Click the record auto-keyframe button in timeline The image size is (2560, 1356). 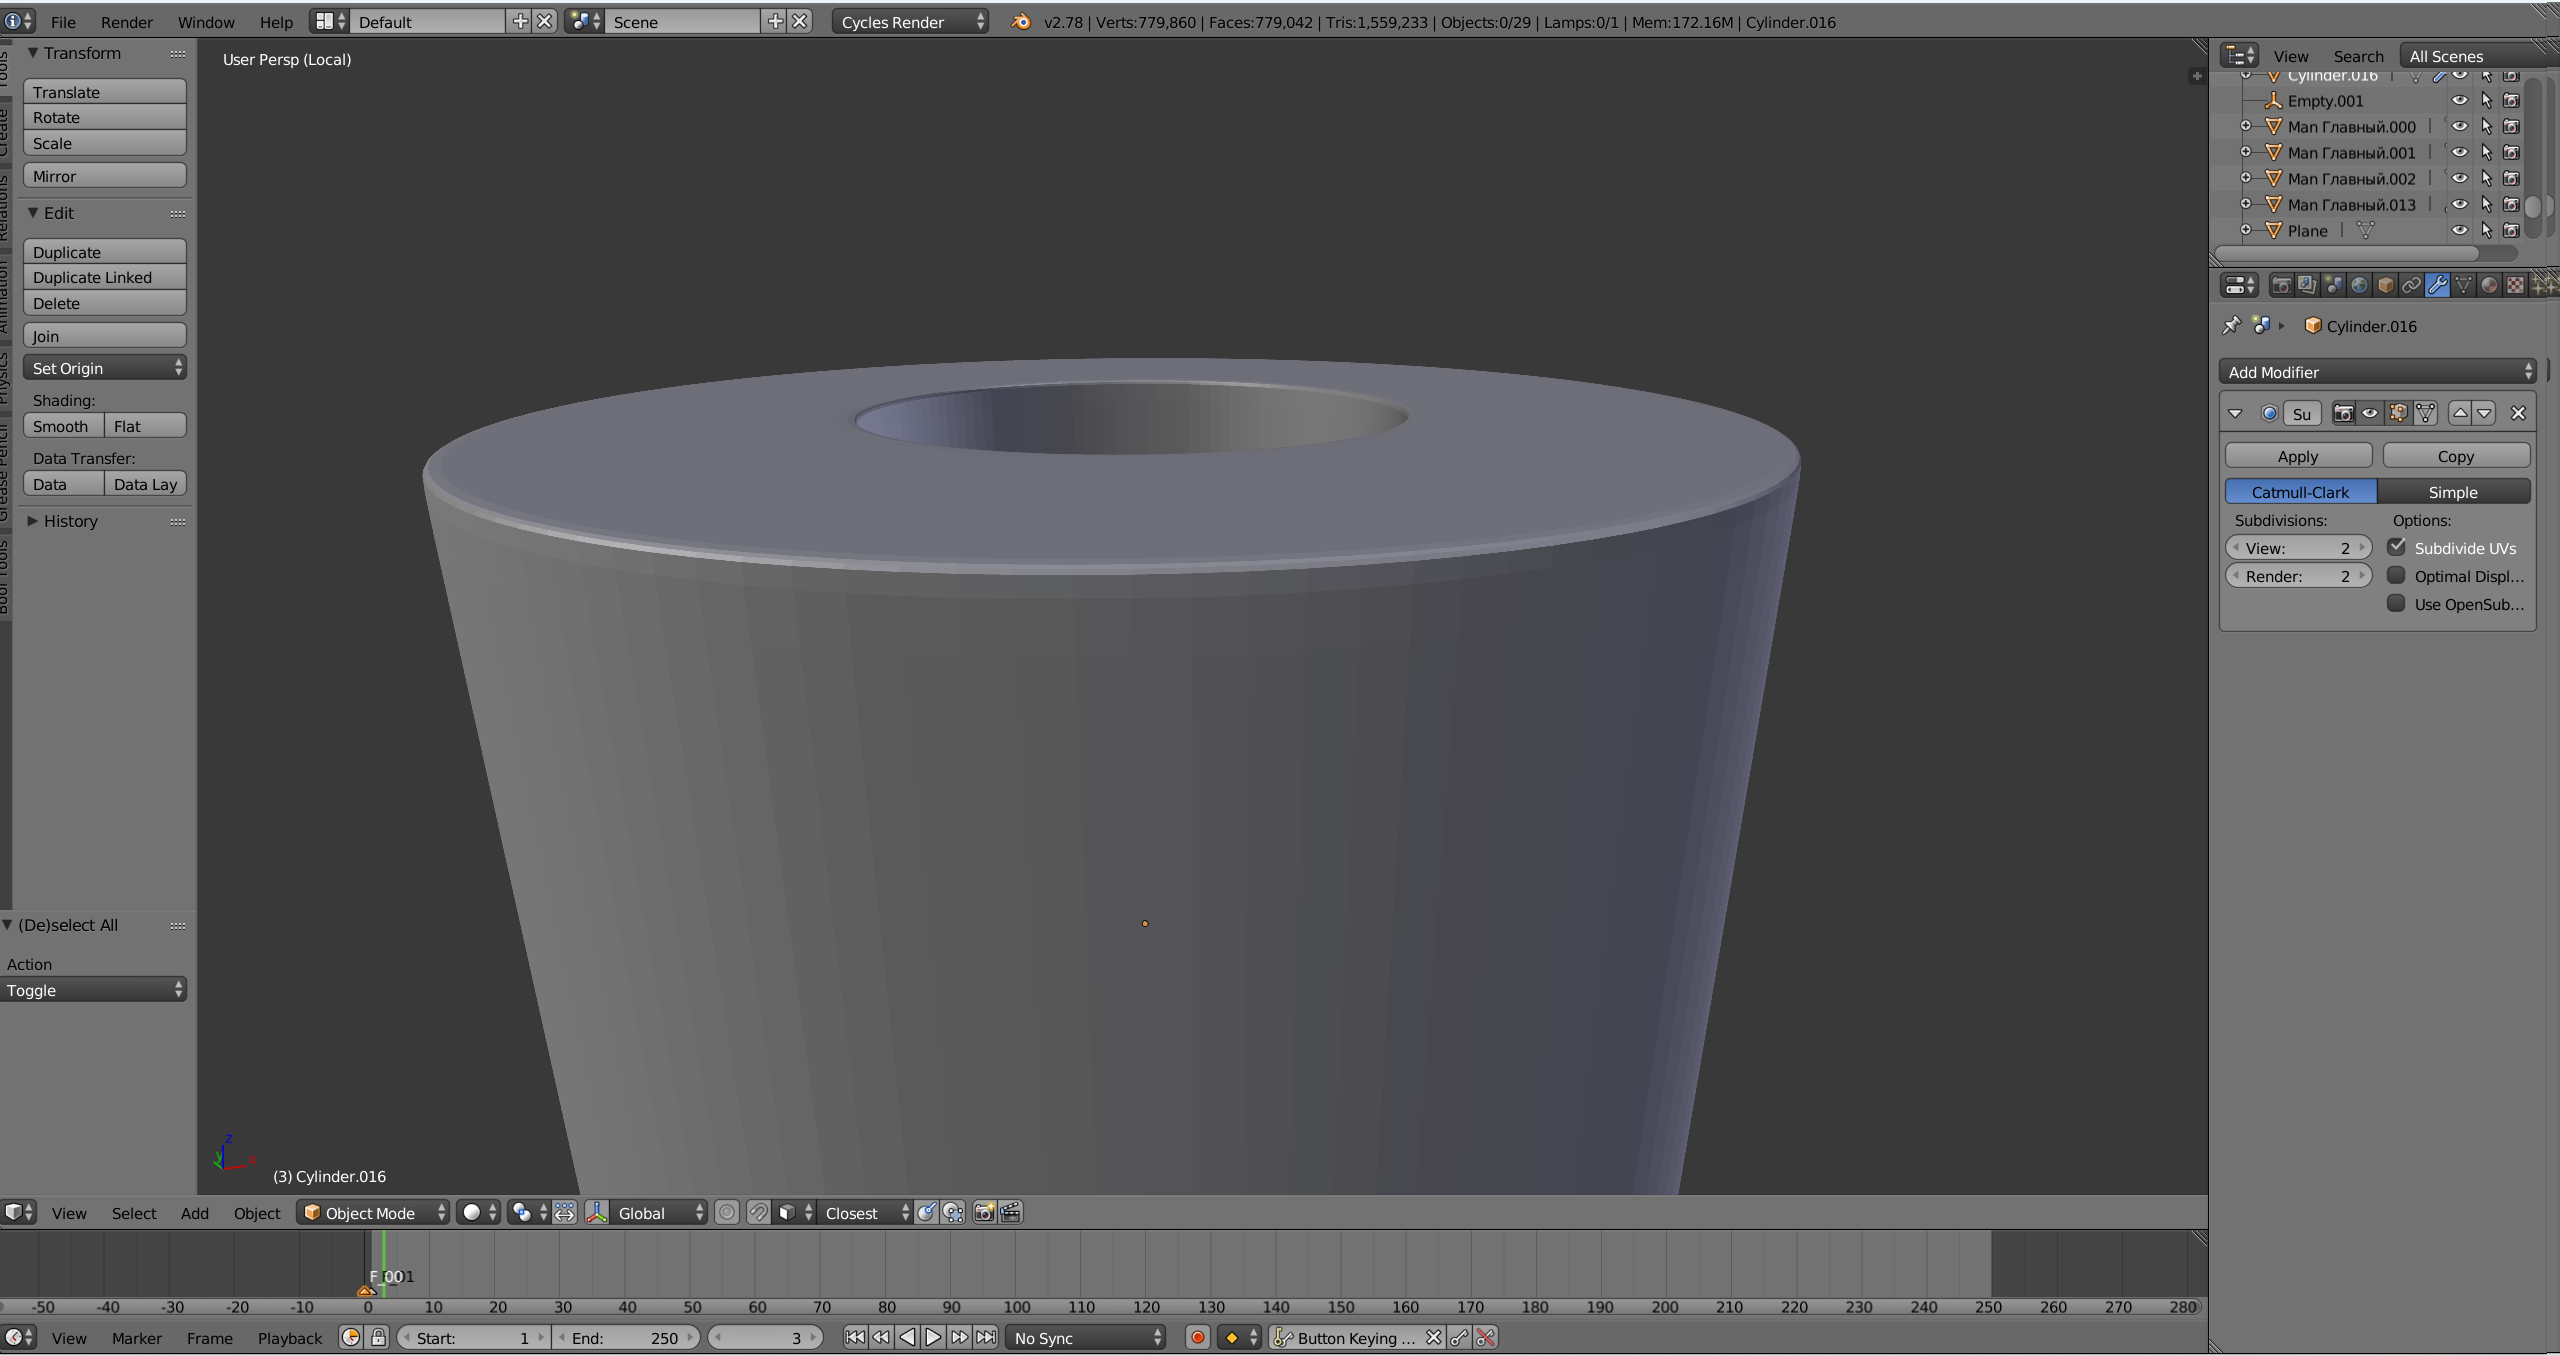click(x=1197, y=1338)
